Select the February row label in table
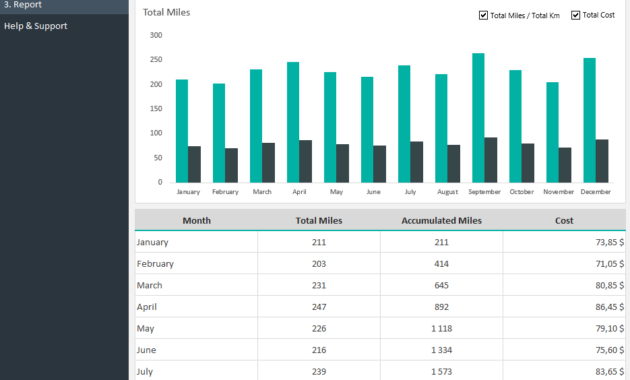 click(x=155, y=264)
